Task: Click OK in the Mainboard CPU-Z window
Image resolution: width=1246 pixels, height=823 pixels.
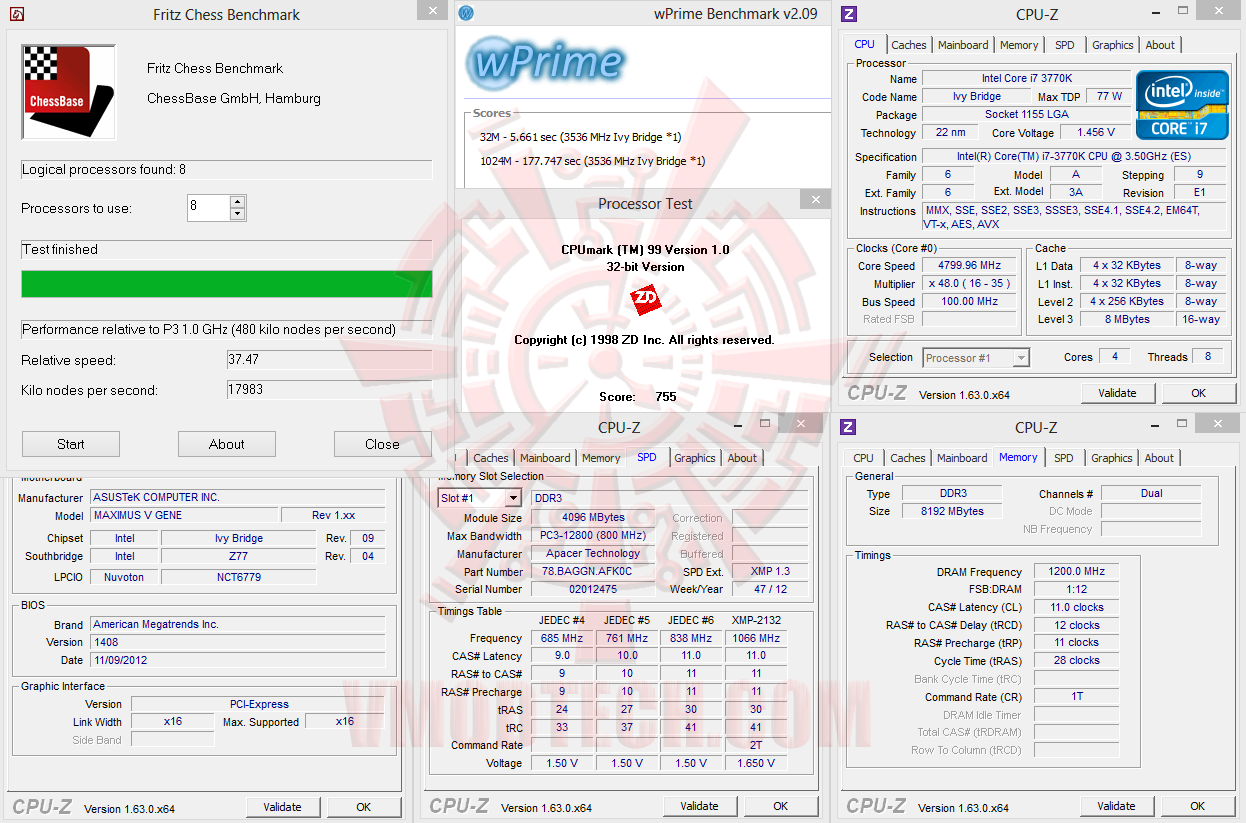Action: (363, 807)
